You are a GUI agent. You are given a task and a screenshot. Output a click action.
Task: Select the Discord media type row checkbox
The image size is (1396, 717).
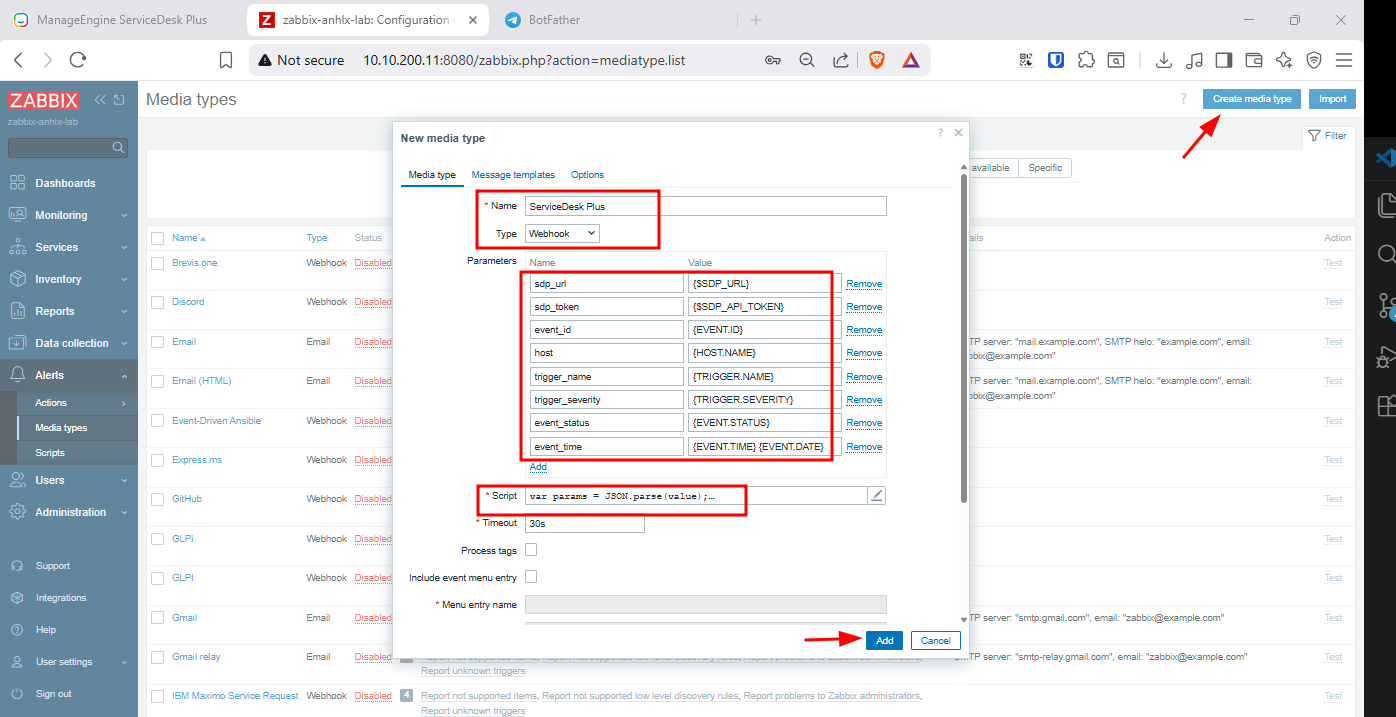click(x=157, y=302)
